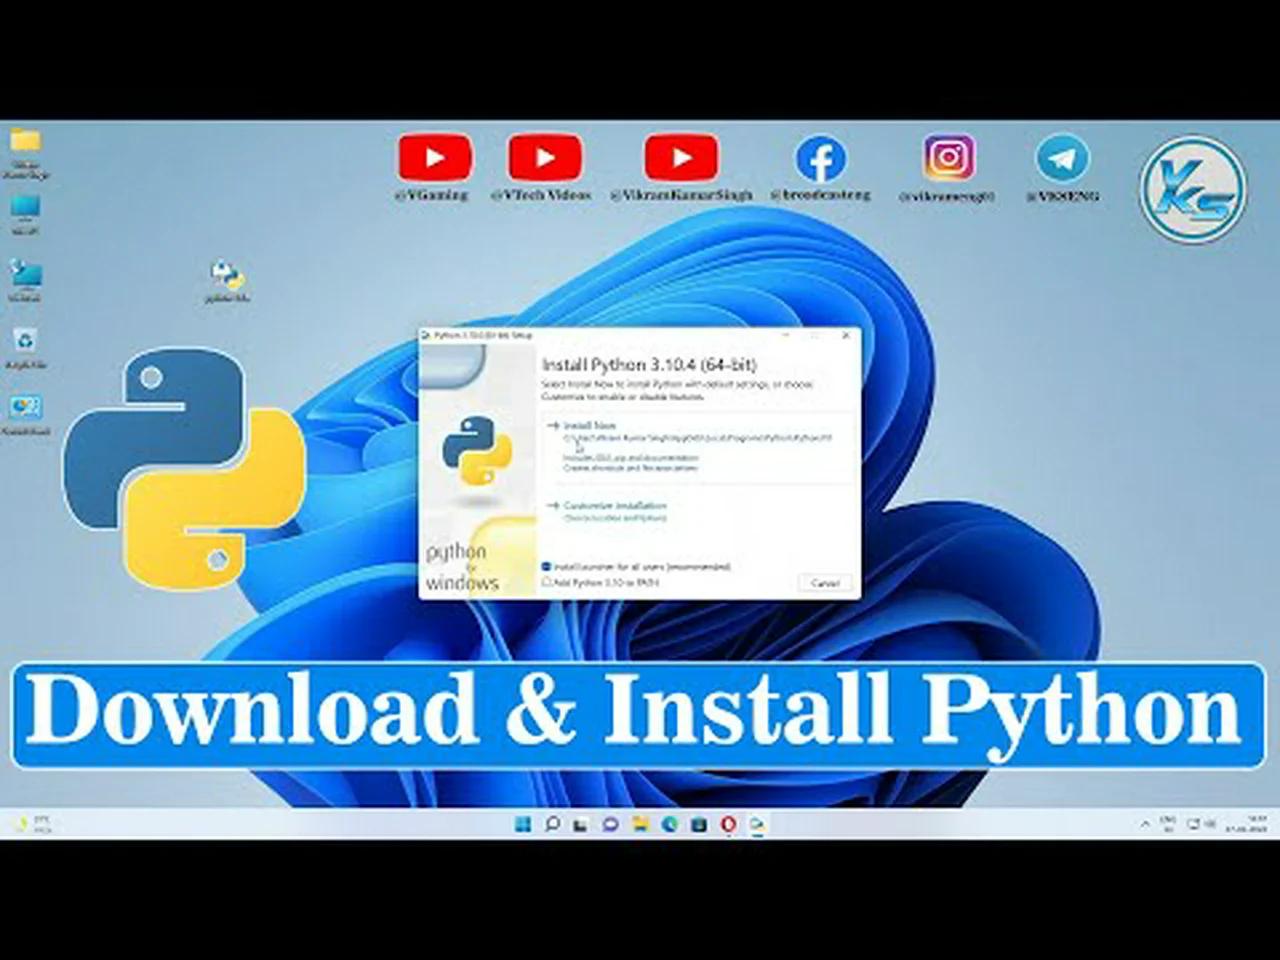Open Microsoft Store from the taskbar
This screenshot has width=1280, height=960.
699,824
